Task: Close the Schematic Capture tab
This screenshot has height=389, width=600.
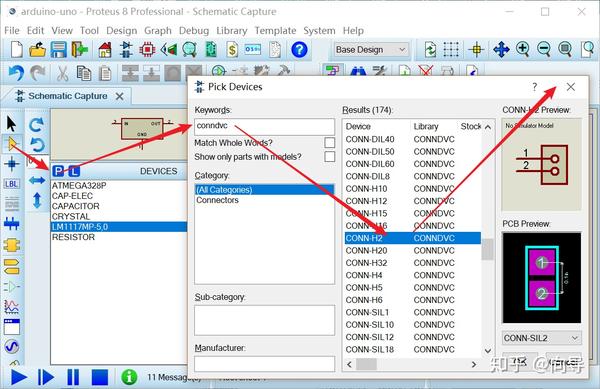Action: pyautogui.click(x=119, y=96)
